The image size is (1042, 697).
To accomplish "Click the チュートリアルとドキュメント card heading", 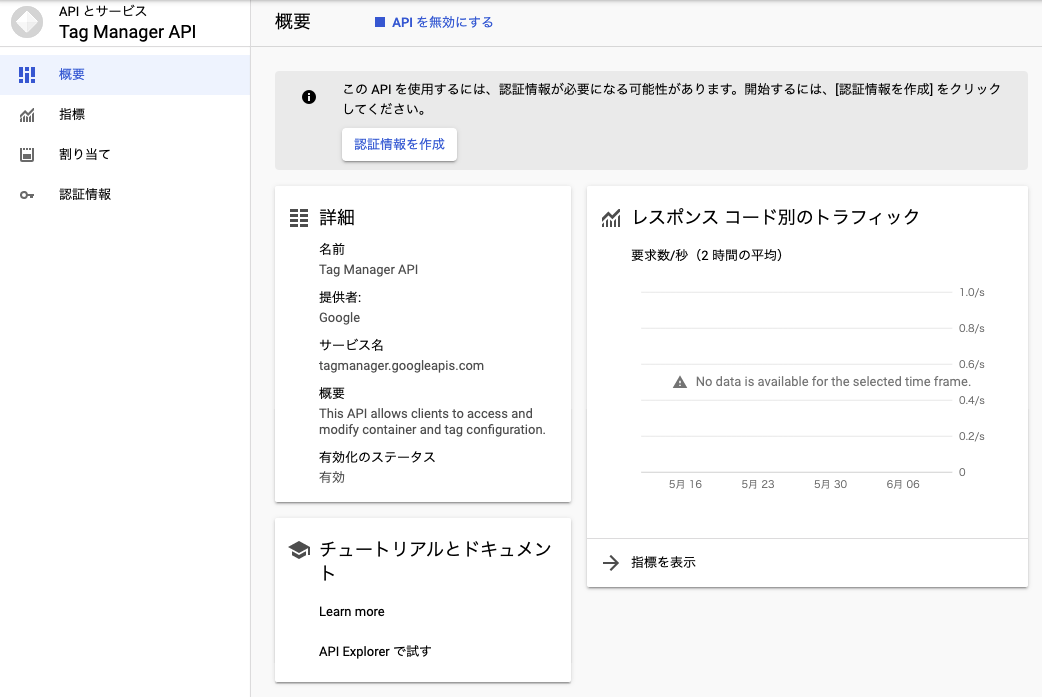I will (x=435, y=561).
